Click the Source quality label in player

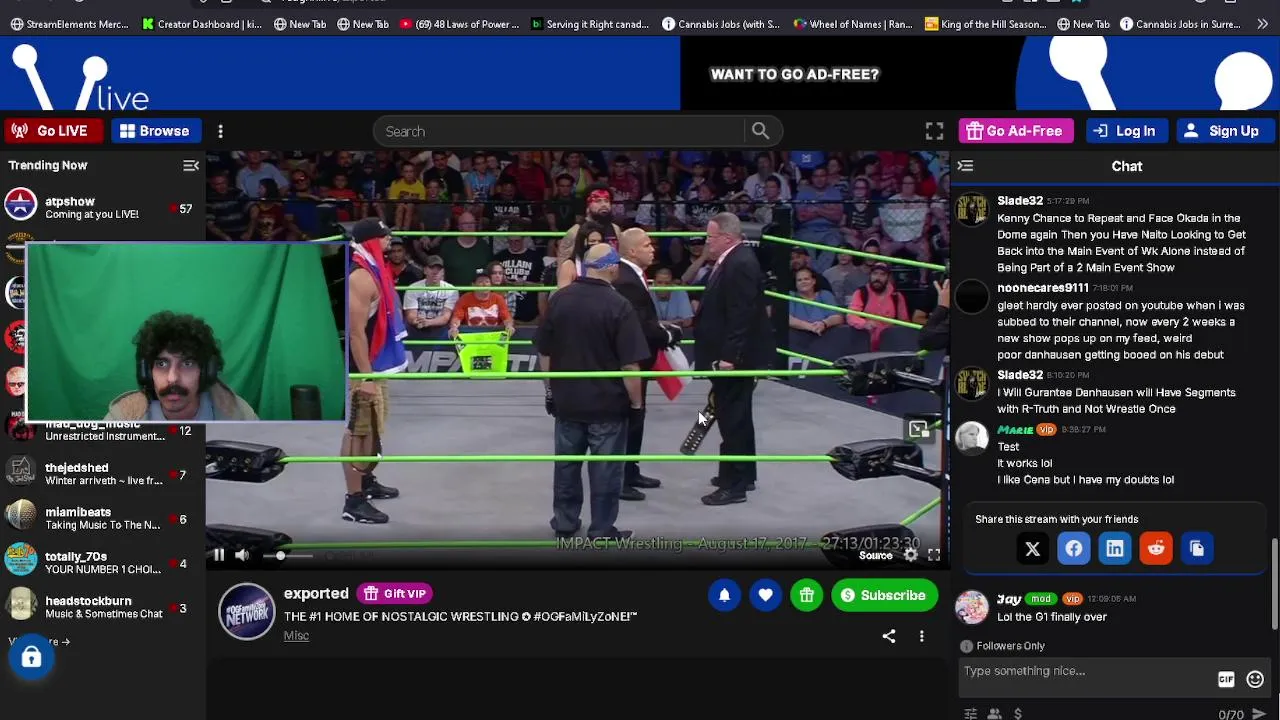click(x=875, y=556)
